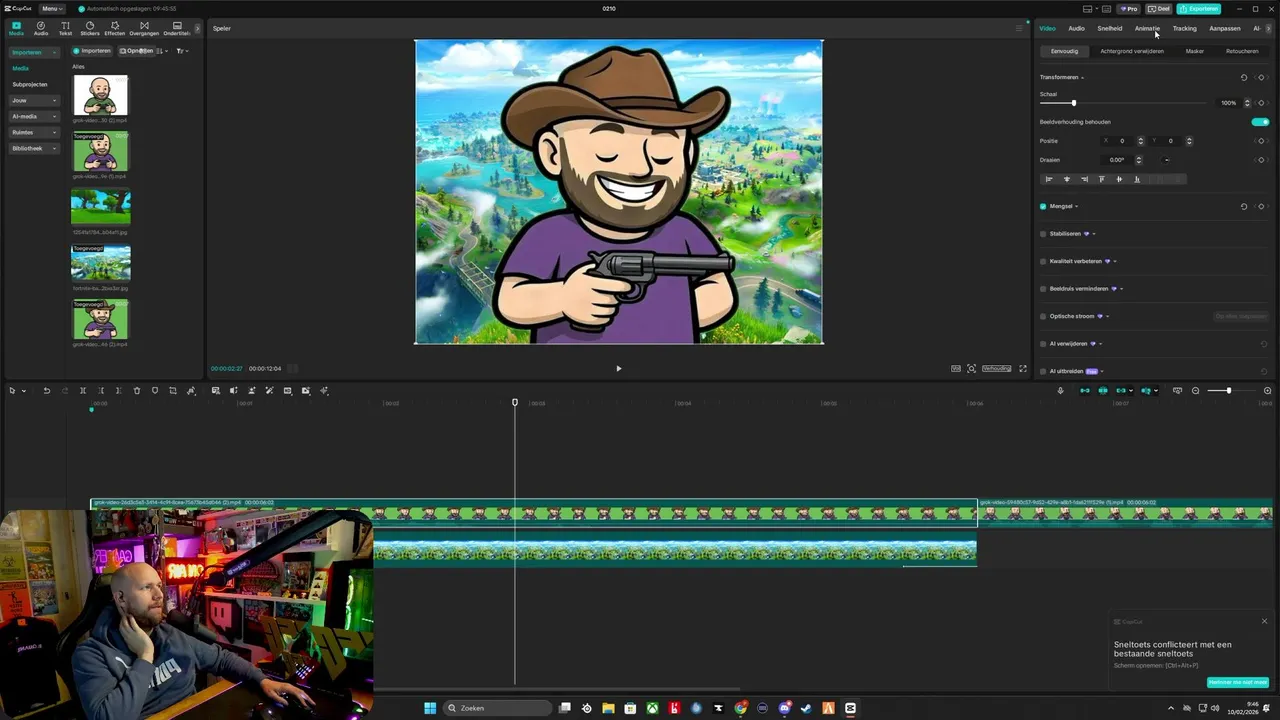Switch to the Animatie tab
The image size is (1280, 720).
pos(1147,28)
